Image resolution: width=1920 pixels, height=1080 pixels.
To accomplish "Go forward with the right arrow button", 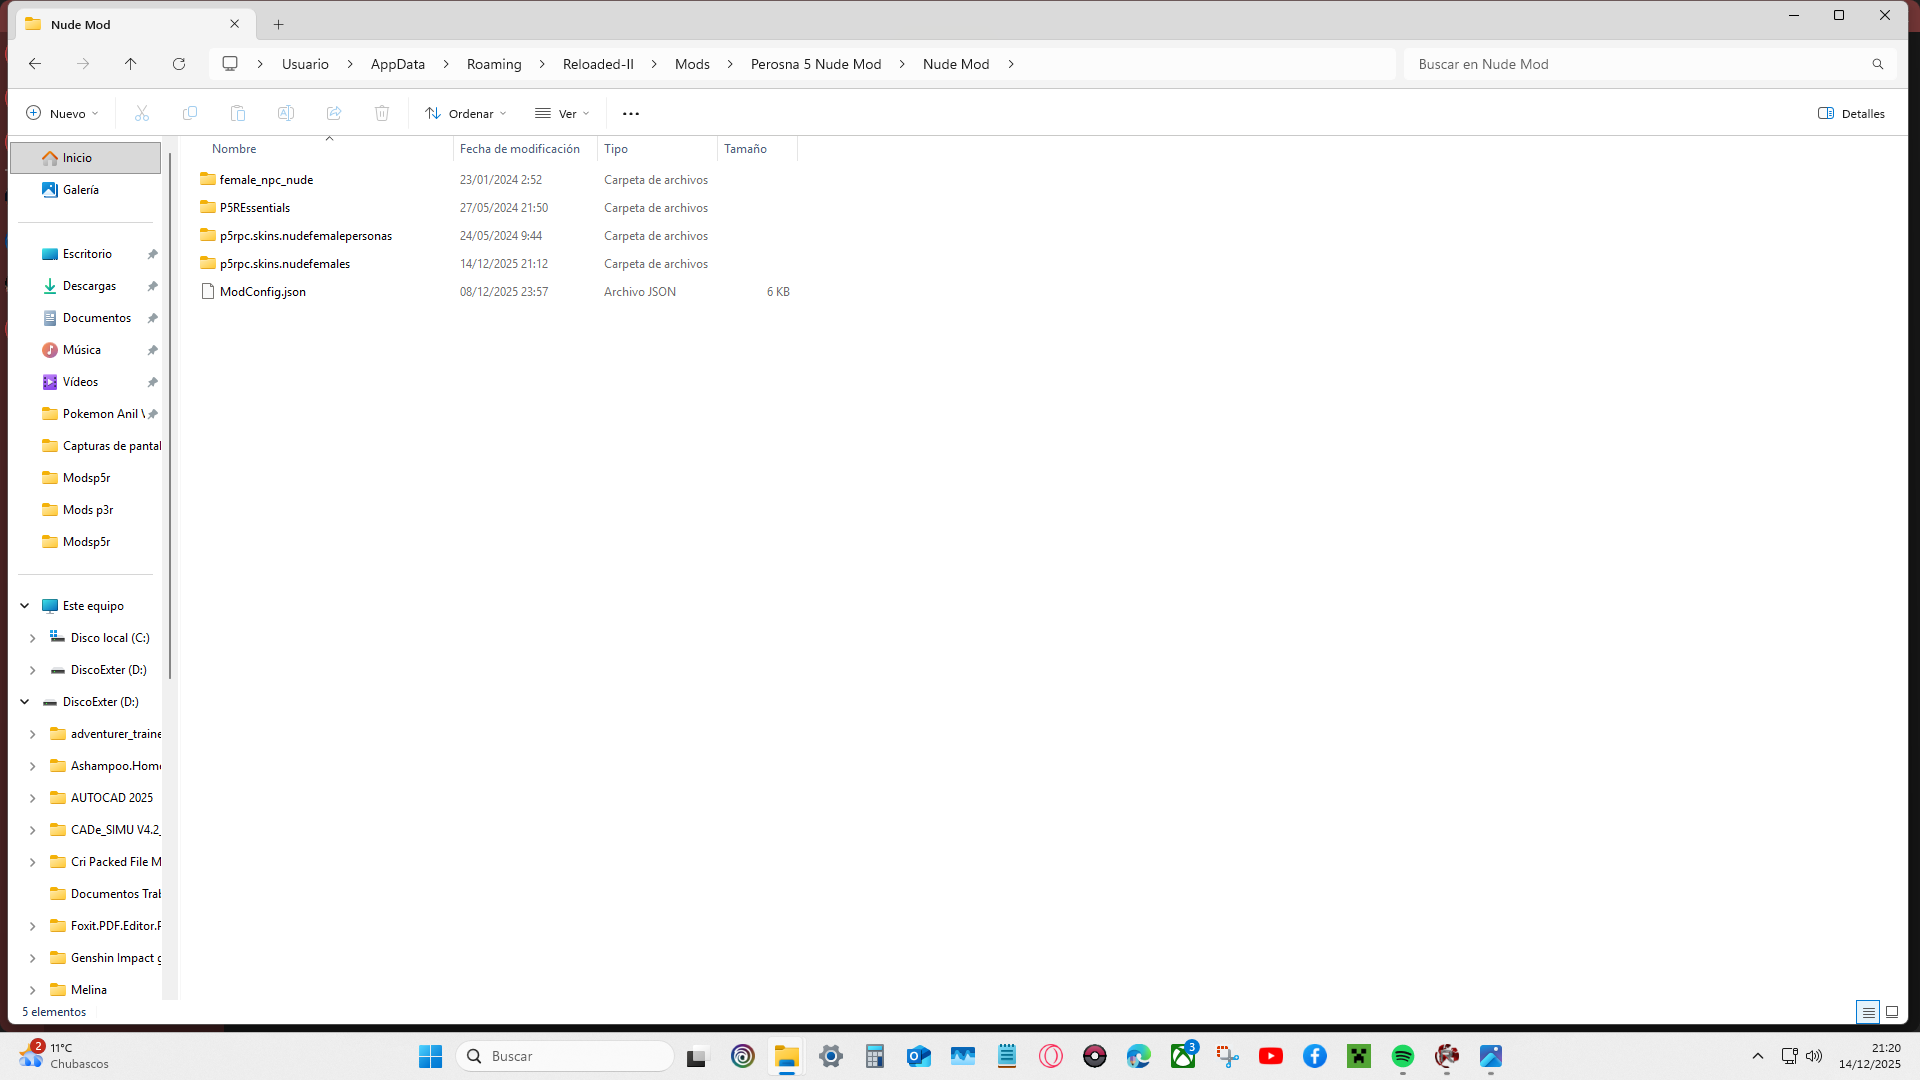I will coord(83,64).
